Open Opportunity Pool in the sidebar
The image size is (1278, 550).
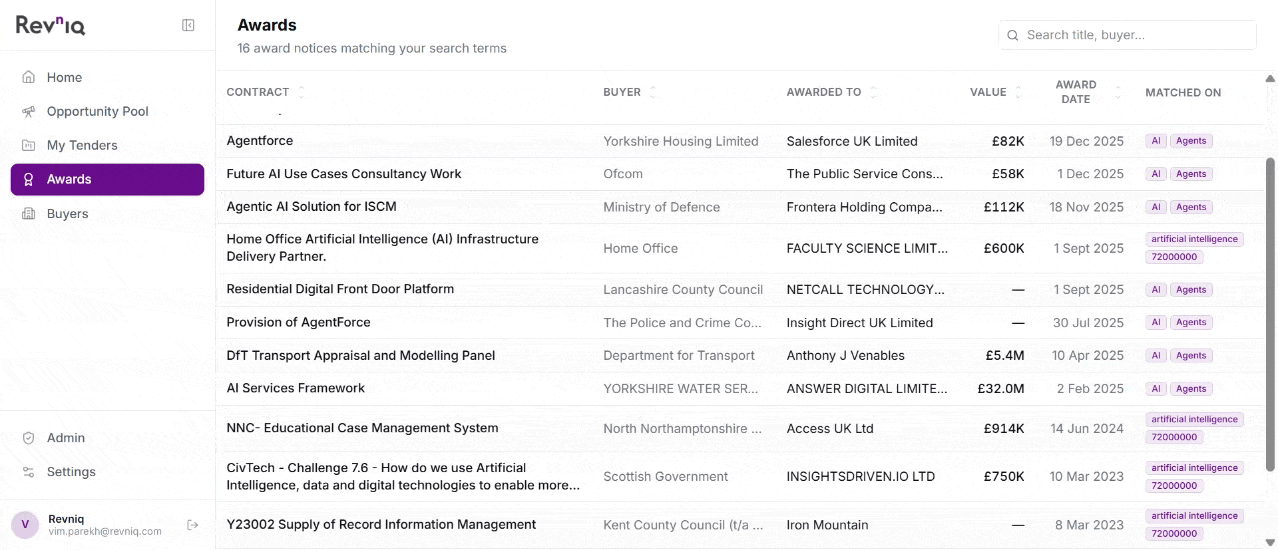pos(107,111)
